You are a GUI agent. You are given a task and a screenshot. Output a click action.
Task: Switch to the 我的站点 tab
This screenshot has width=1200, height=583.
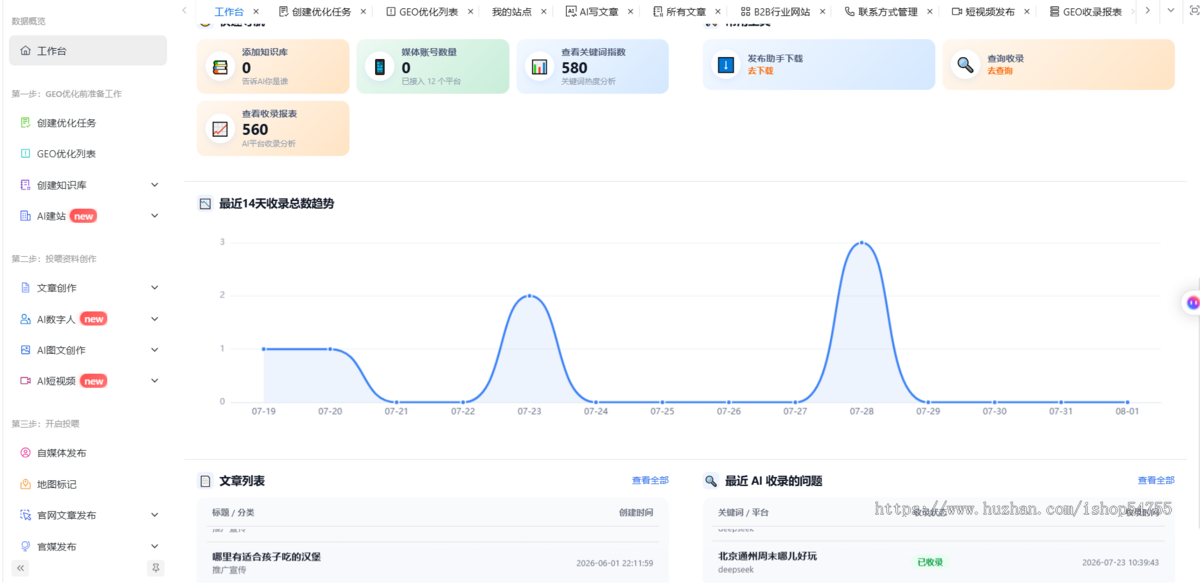511,12
